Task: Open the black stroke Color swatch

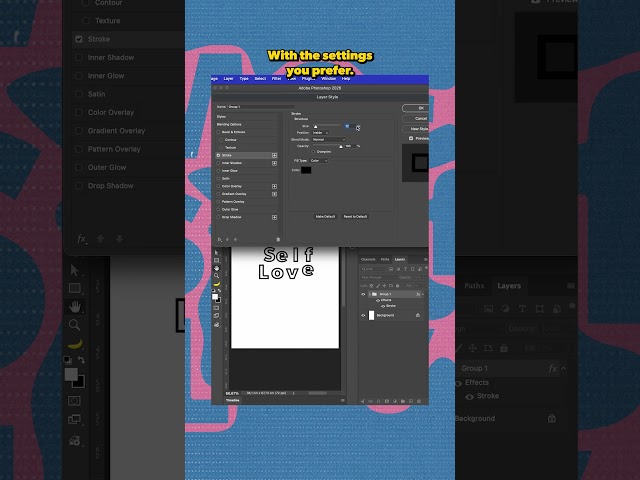Action: 306,170
